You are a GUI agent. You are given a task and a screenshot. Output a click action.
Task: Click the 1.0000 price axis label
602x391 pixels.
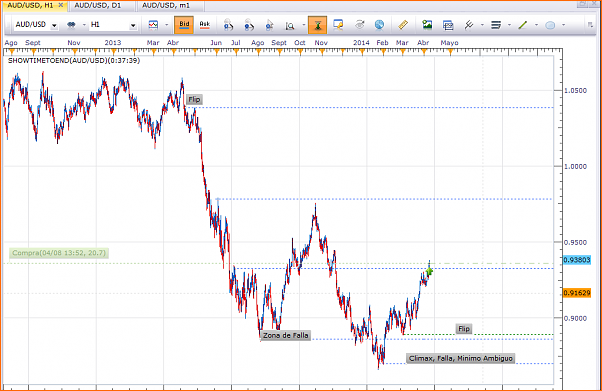[575, 166]
